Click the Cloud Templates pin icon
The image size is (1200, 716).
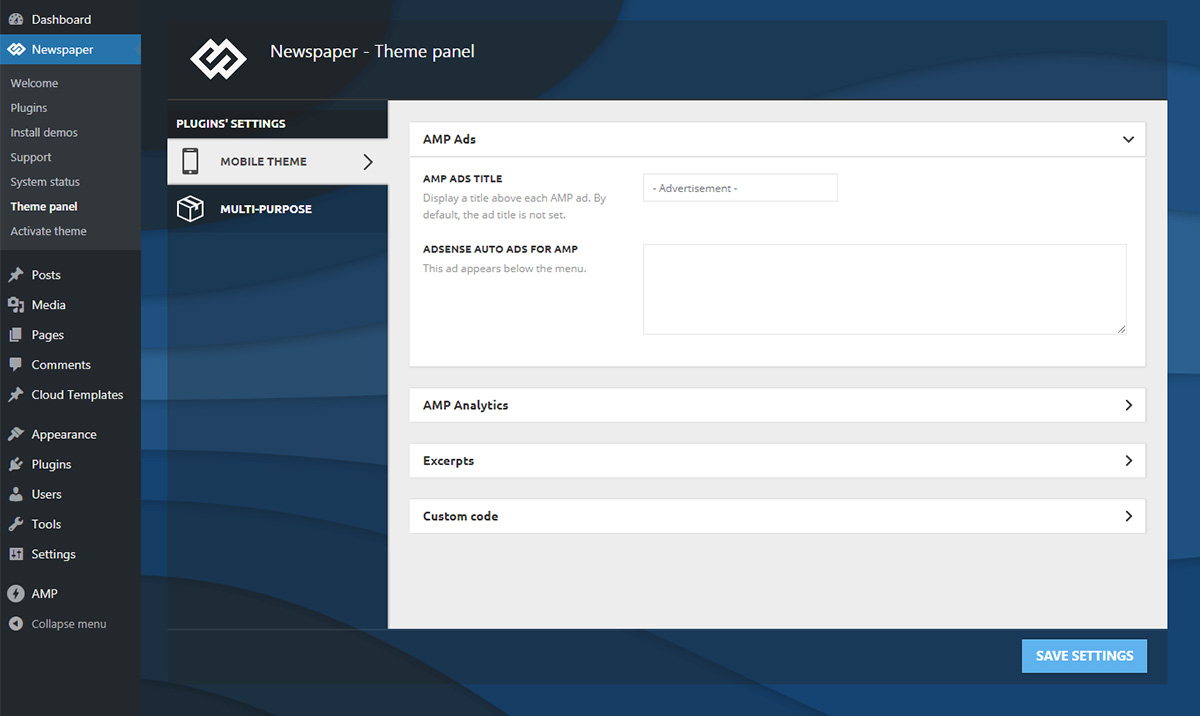(16, 395)
